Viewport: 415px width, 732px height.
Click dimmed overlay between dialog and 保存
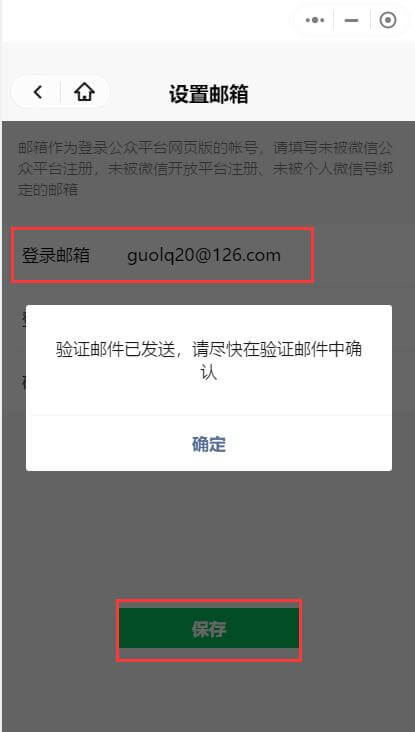click(x=209, y=535)
